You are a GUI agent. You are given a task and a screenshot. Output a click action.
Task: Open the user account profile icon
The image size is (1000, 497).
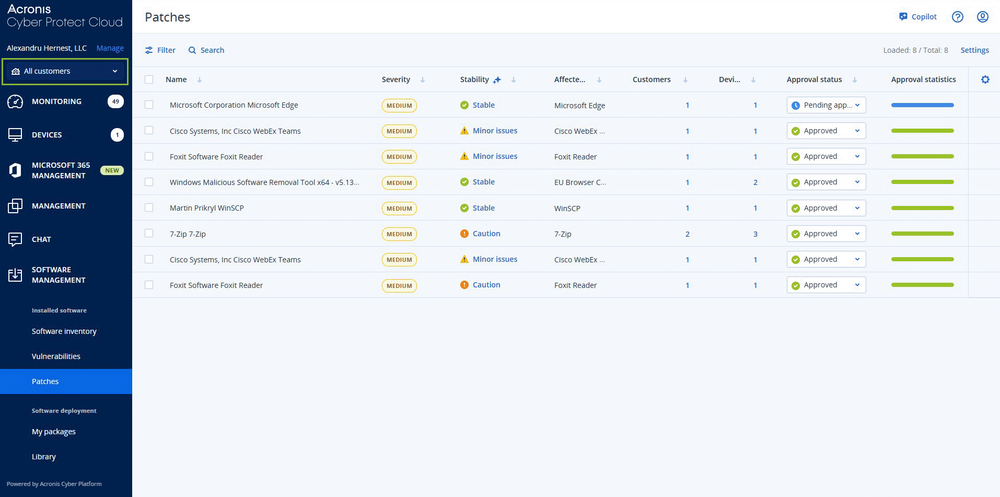(x=982, y=17)
